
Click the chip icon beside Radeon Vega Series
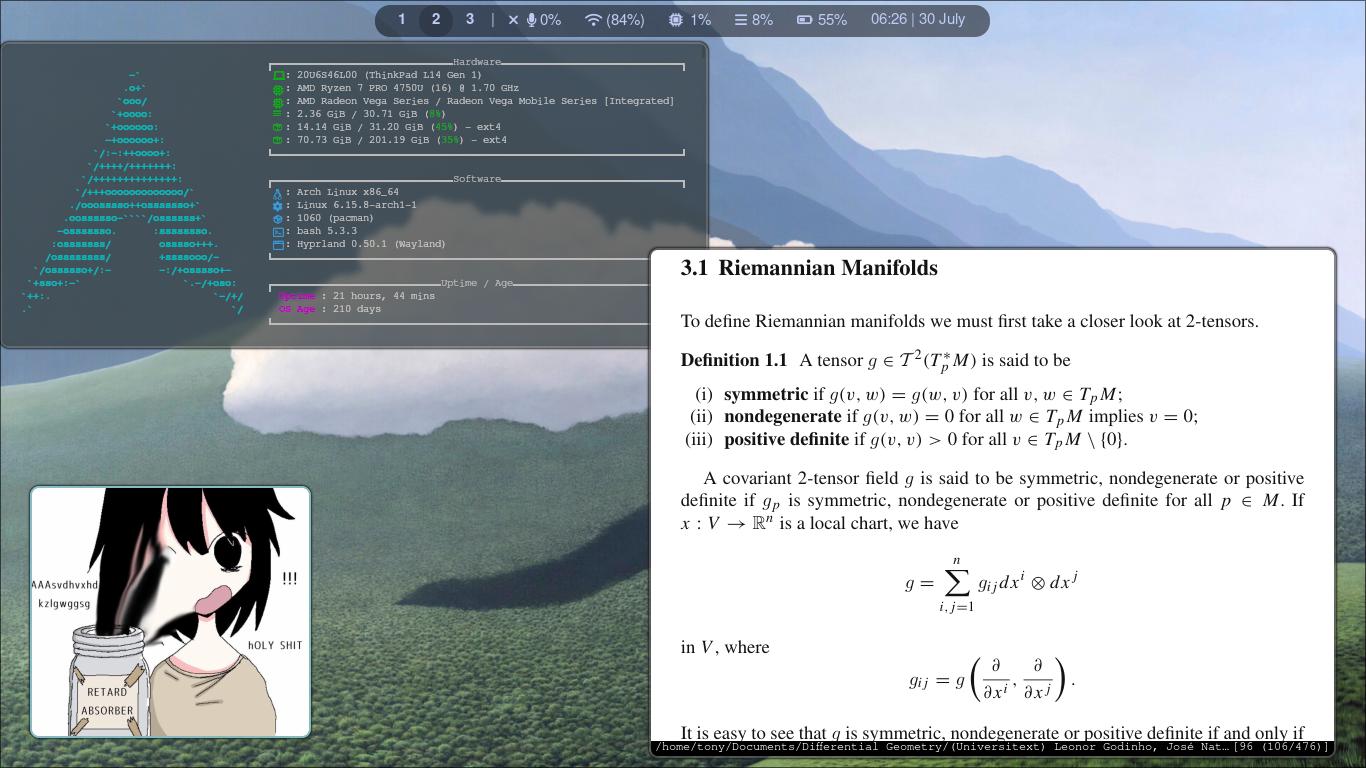coord(278,101)
